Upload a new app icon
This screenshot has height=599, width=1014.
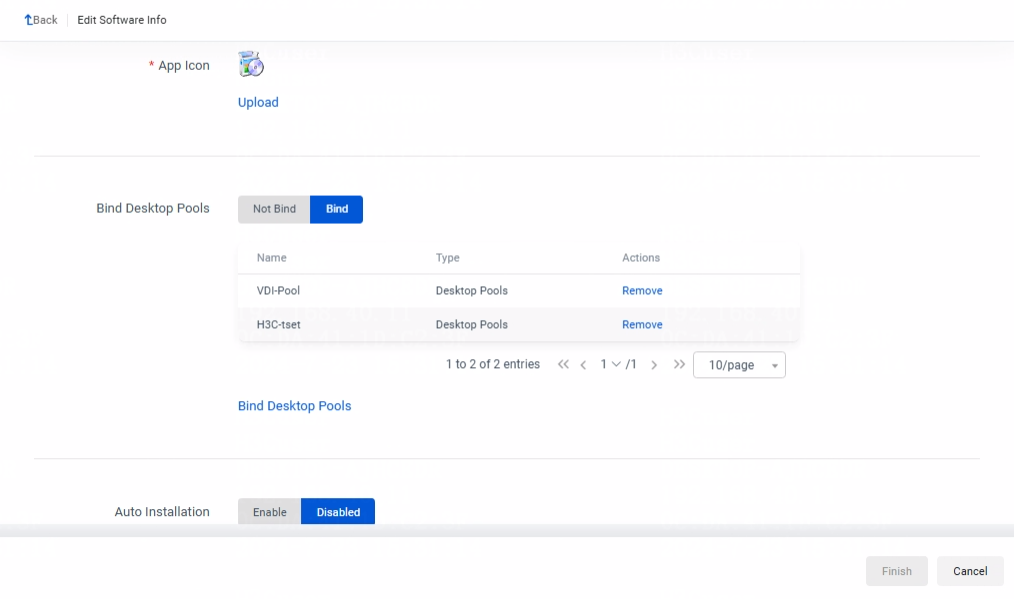(258, 102)
